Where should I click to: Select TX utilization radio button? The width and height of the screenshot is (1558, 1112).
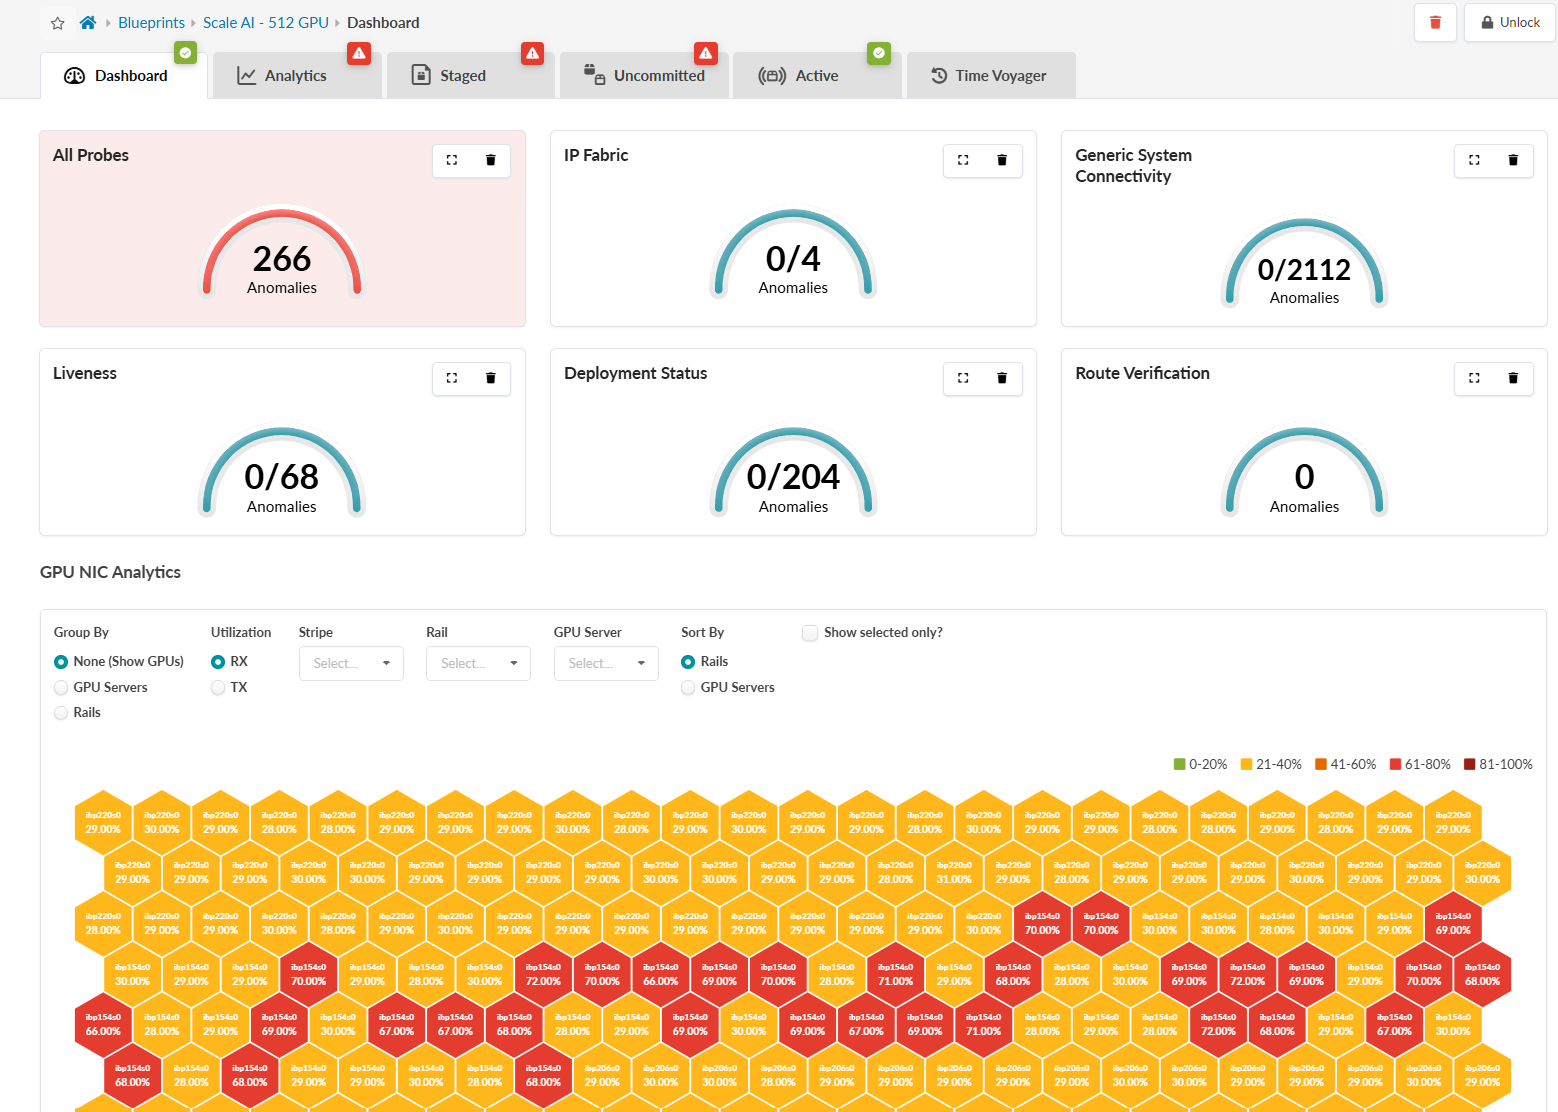218,688
